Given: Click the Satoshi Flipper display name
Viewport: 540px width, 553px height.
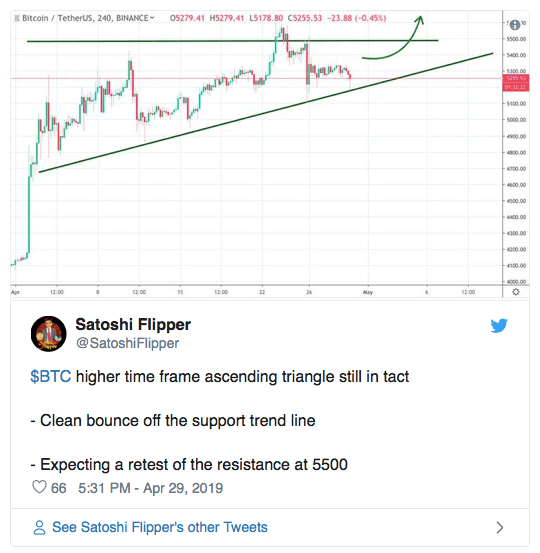Looking at the screenshot, I should tap(133, 324).
